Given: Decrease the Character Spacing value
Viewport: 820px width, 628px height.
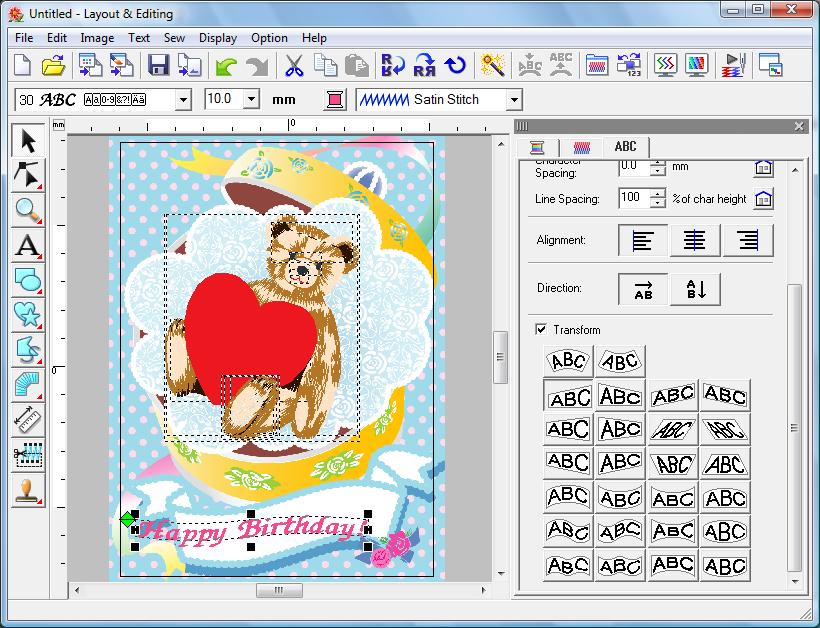Looking at the screenshot, I should tap(658, 171).
